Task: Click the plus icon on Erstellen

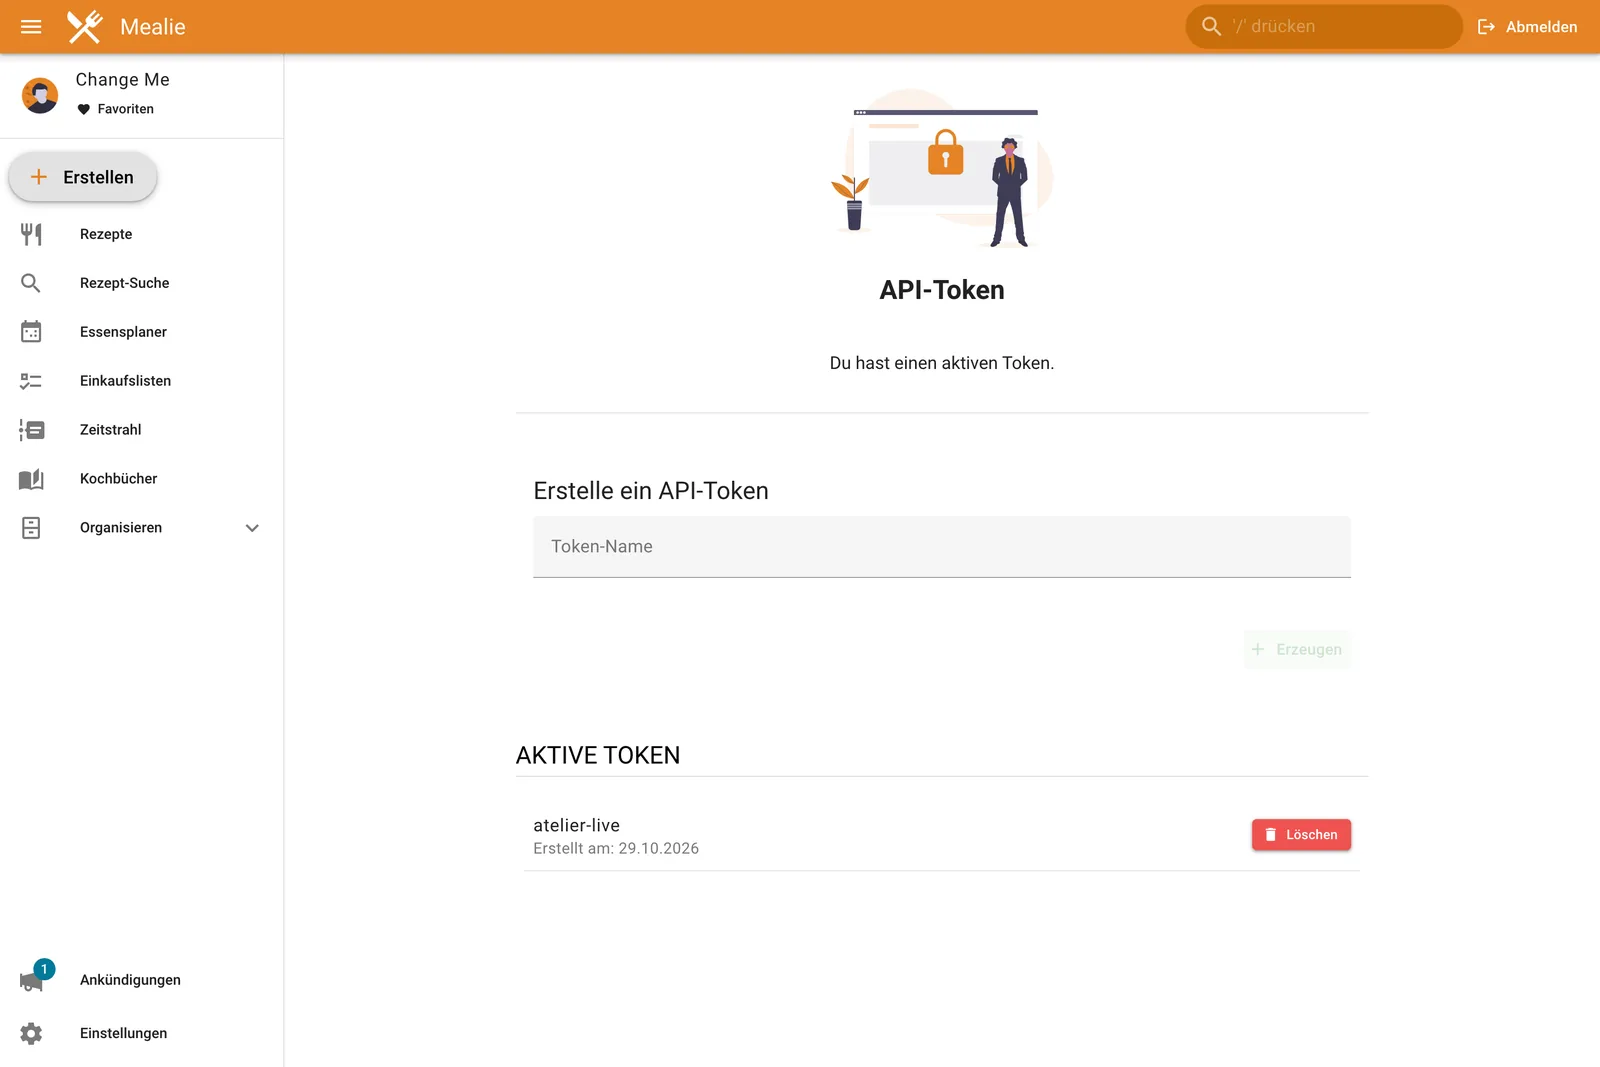Action: [39, 177]
